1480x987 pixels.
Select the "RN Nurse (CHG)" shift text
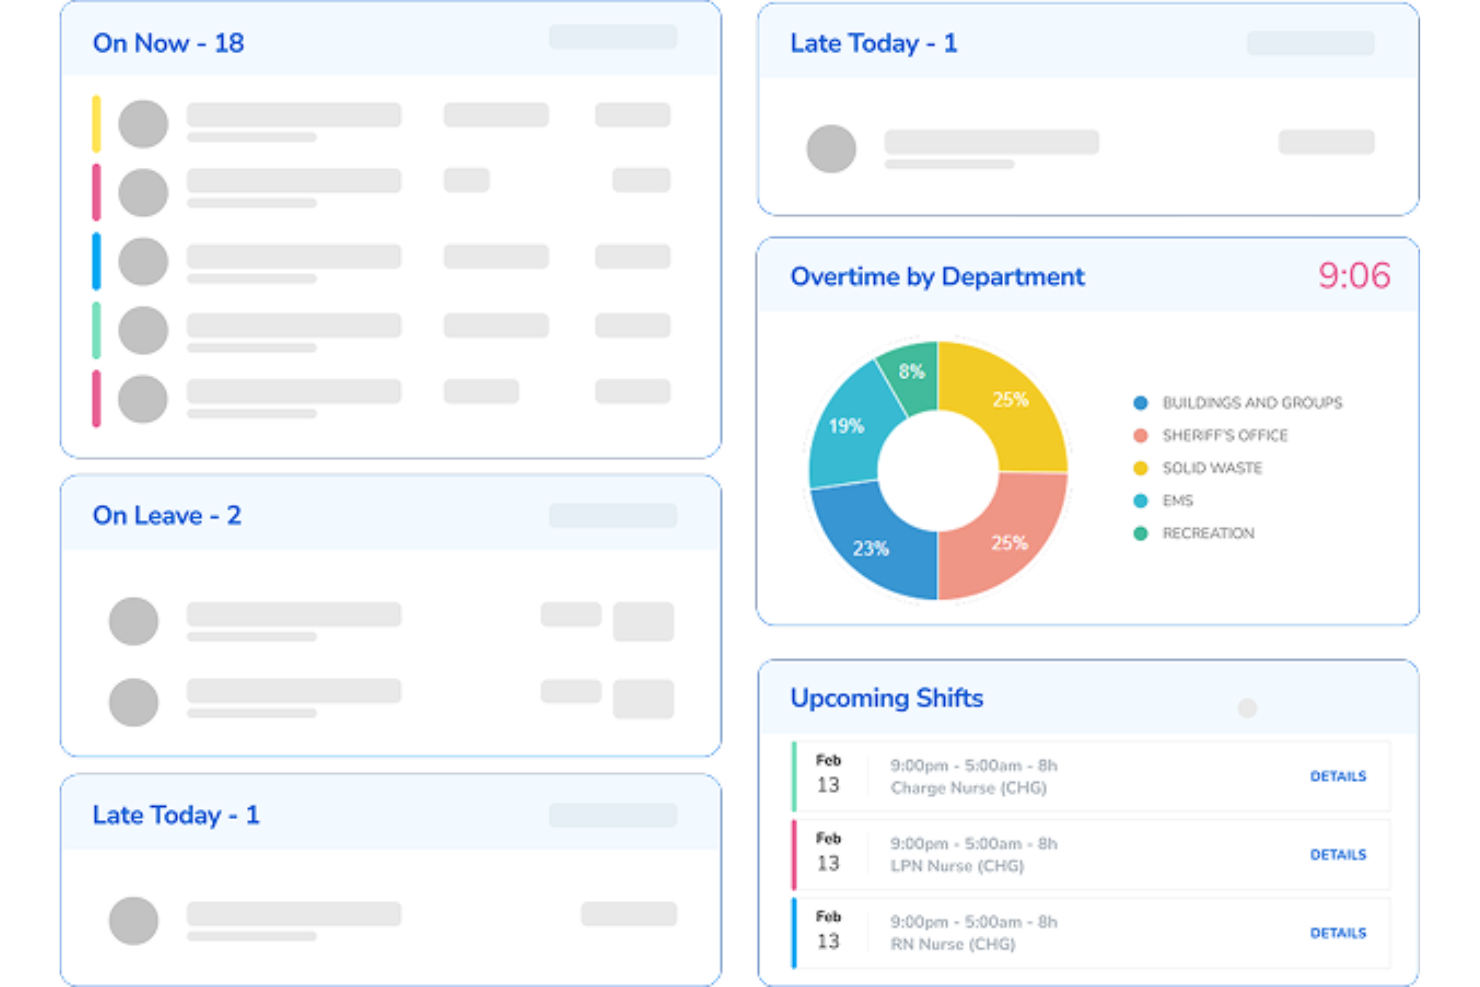pyautogui.click(x=952, y=944)
